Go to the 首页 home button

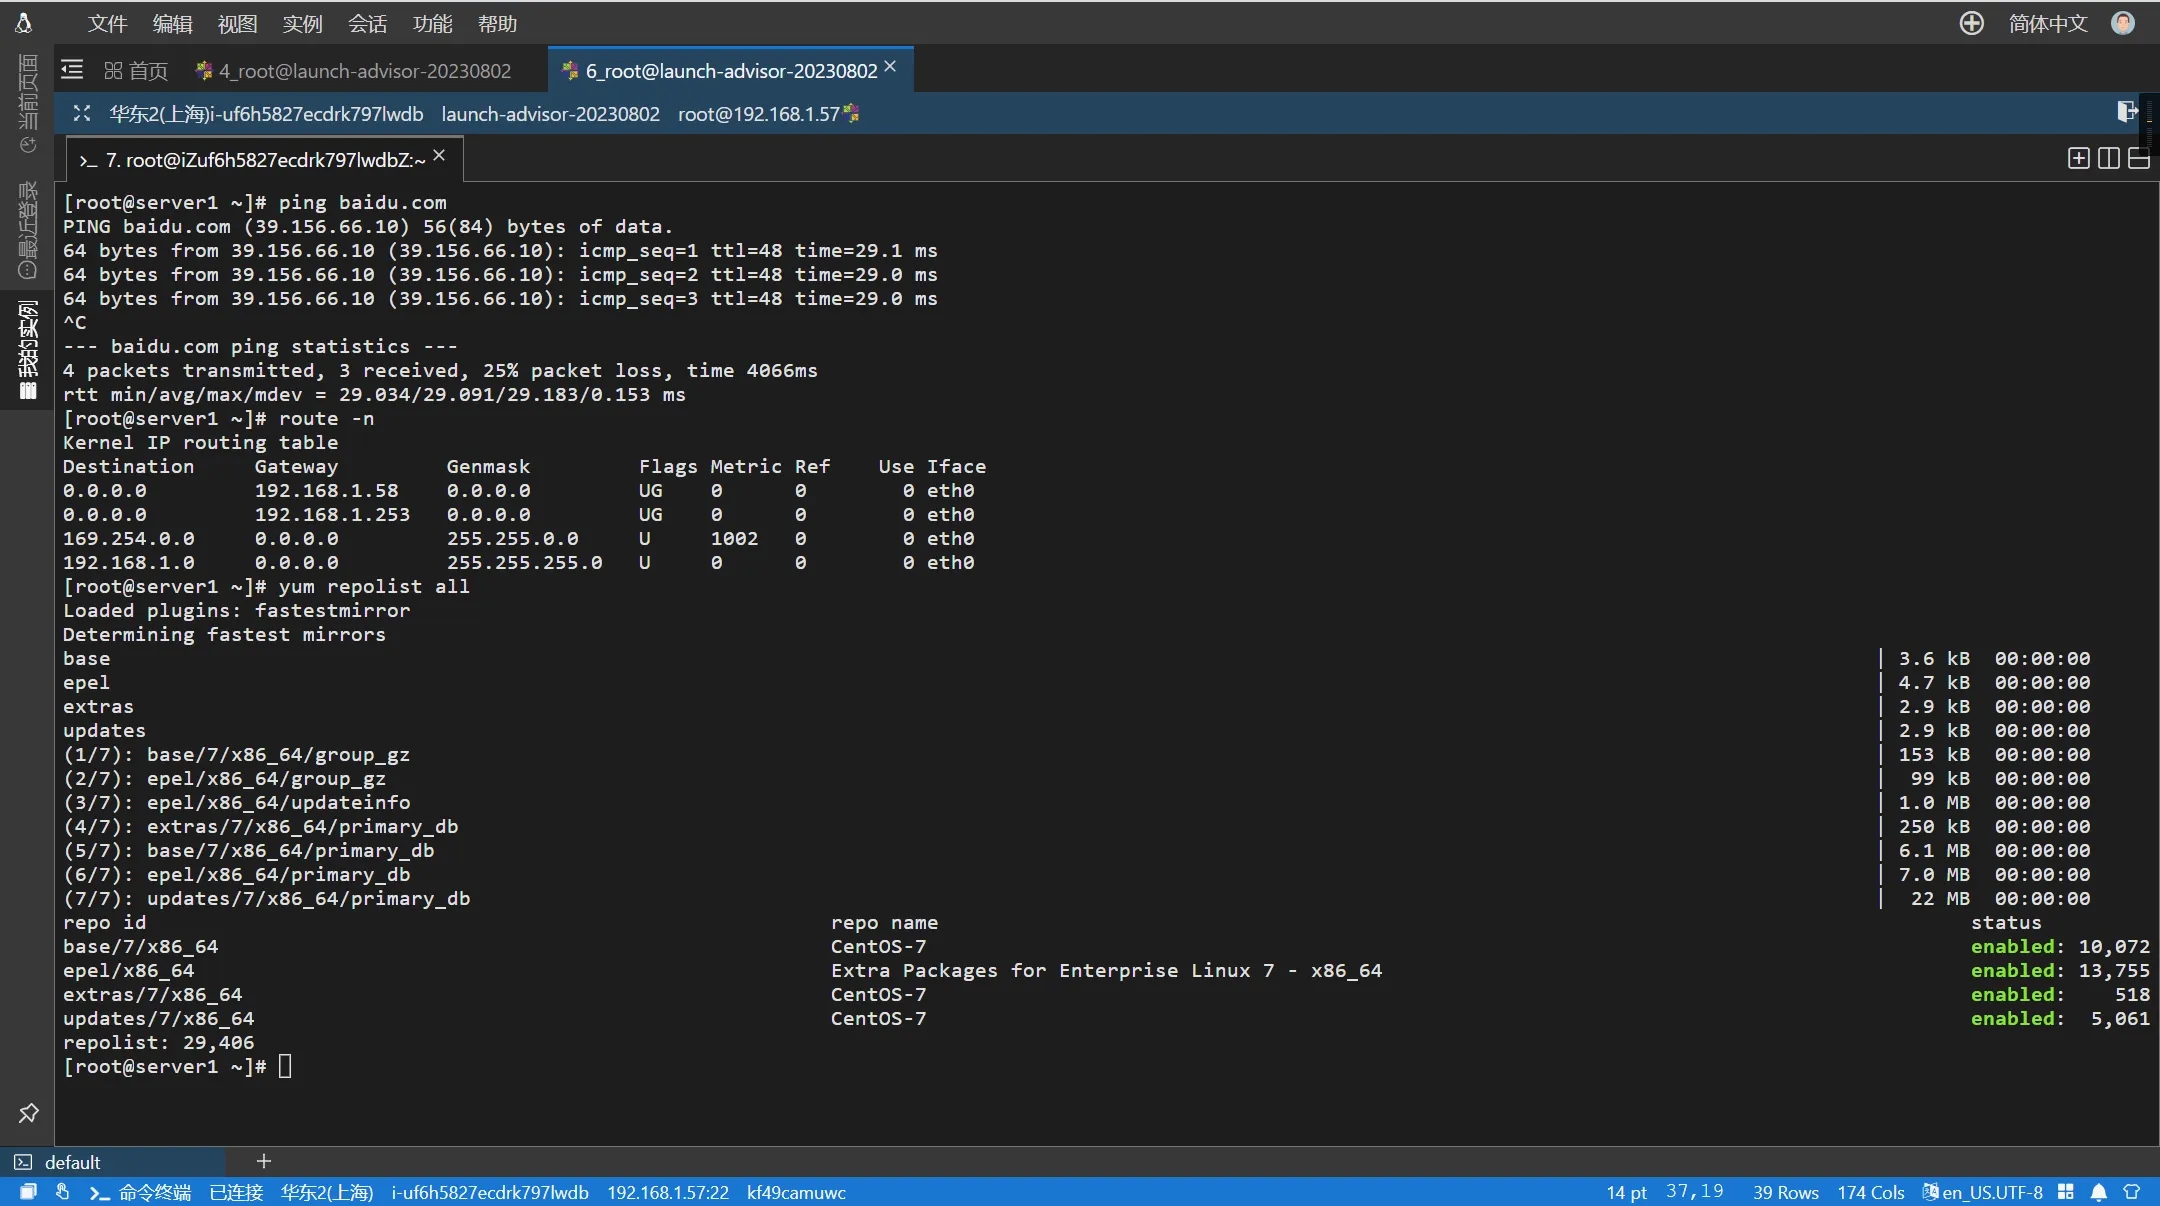click(x=136, y=70)
